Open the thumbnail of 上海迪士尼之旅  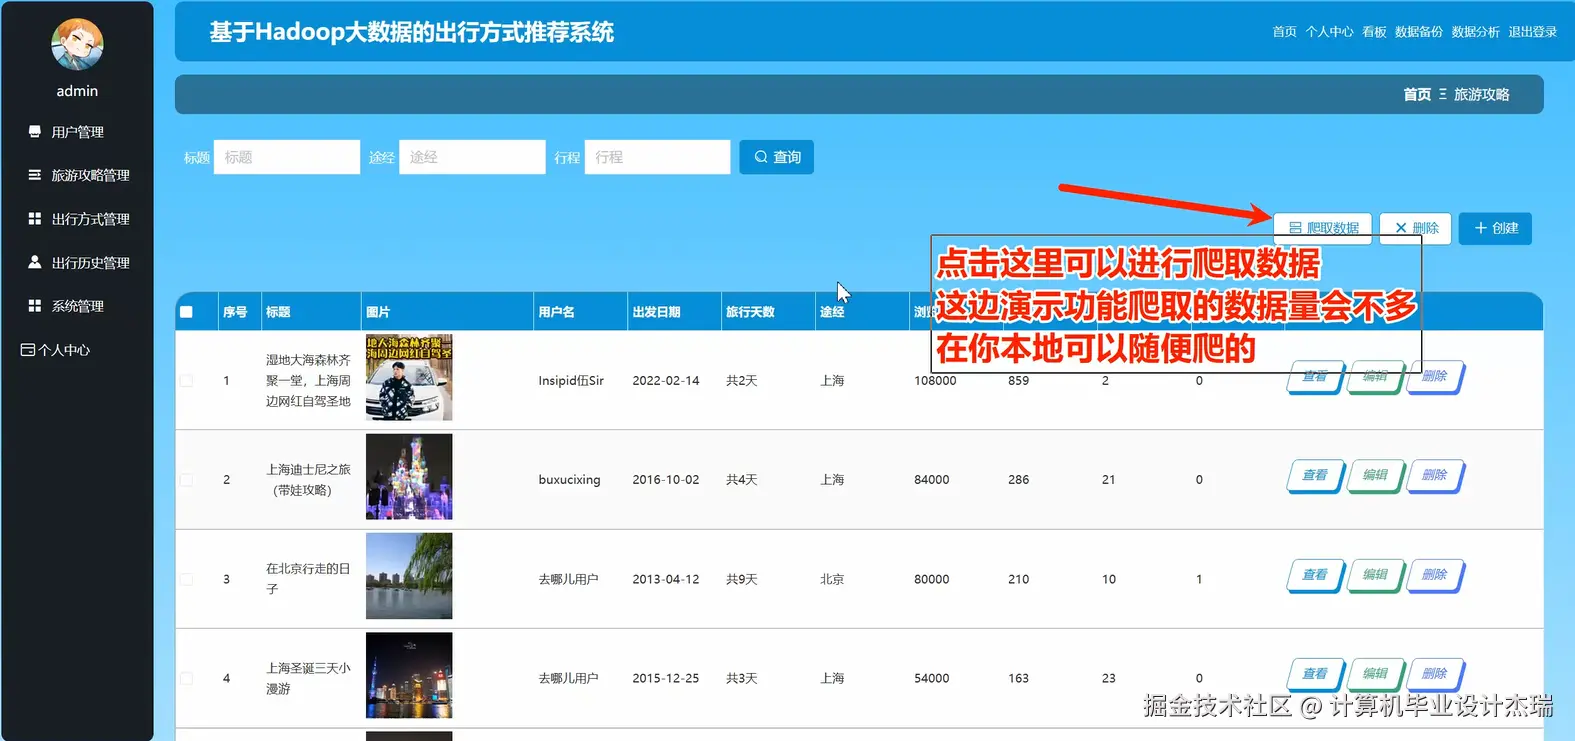409,476
